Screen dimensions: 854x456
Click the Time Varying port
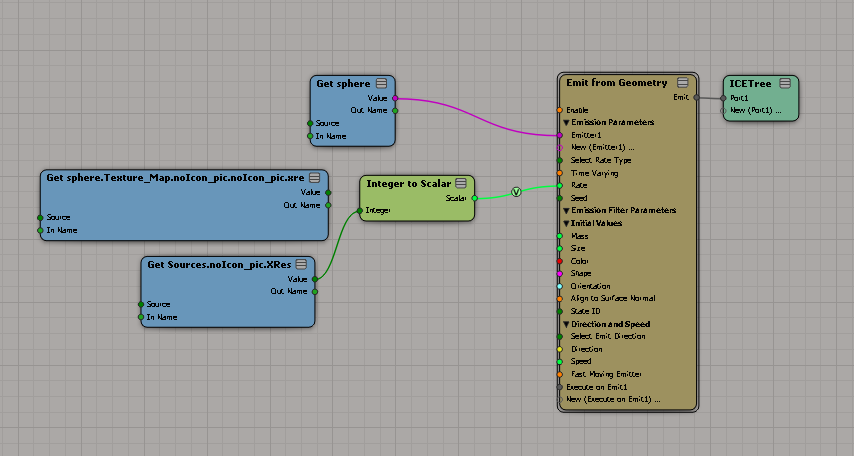point(560,173)
